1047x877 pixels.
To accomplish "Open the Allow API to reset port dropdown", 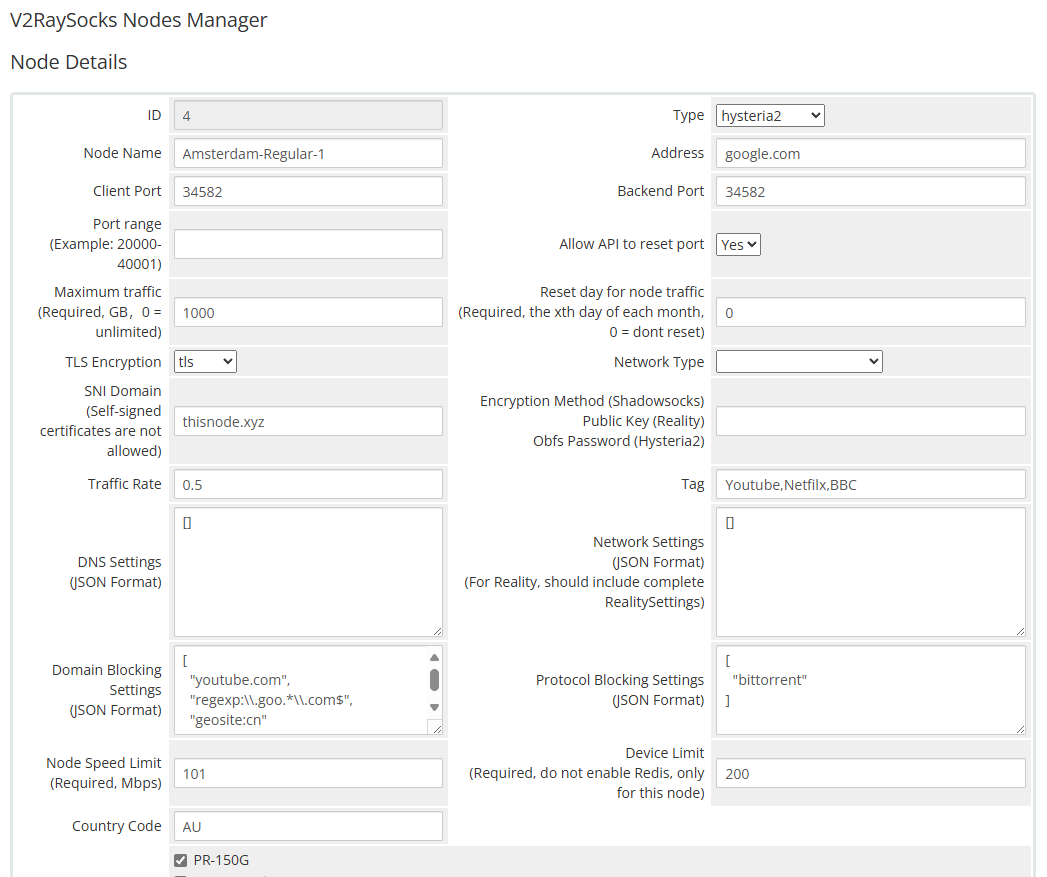I will coord(738,244).
